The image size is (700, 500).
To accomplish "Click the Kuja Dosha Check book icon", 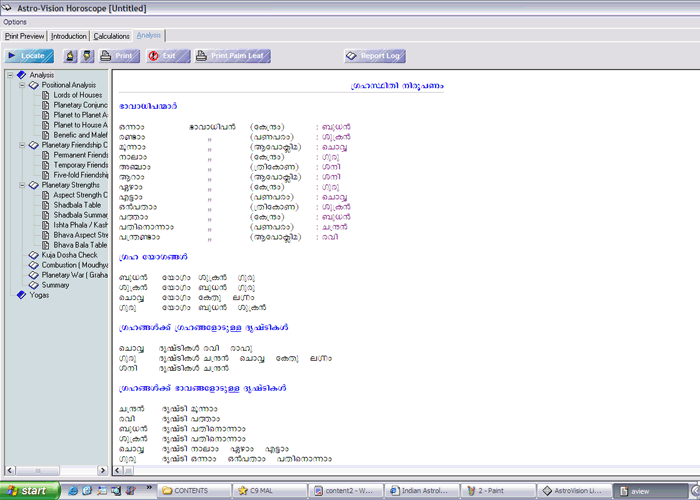I will click(33, 255).
